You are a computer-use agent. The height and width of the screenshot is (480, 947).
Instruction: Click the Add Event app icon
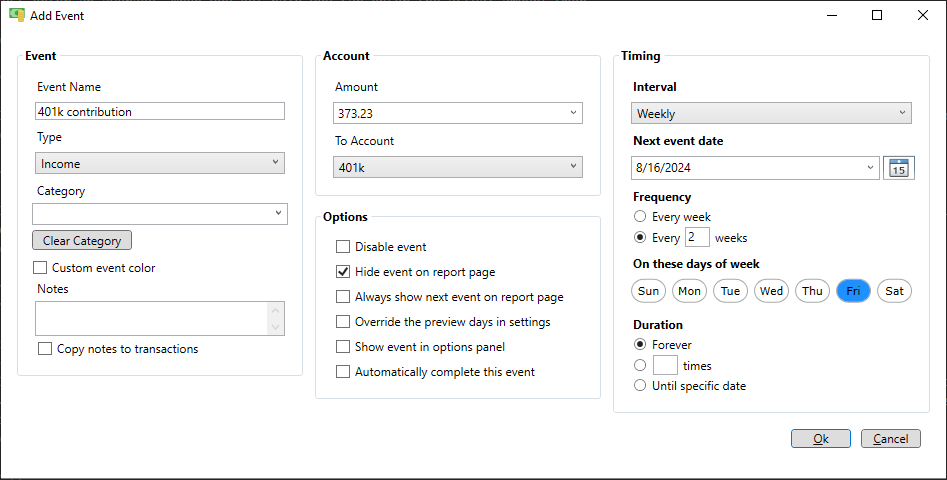tap(17, 15)
